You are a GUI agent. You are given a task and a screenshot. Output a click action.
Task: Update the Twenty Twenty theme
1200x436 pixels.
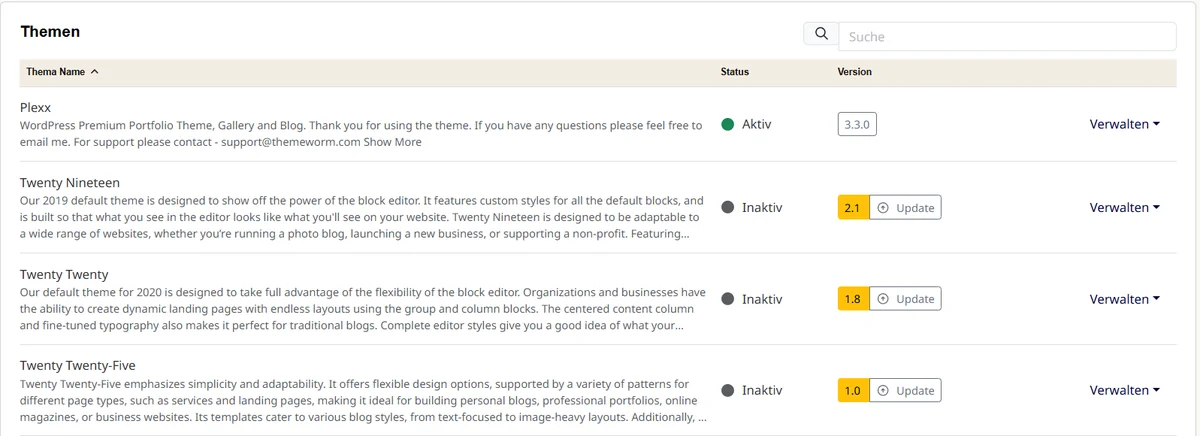[x=905, y=299]
